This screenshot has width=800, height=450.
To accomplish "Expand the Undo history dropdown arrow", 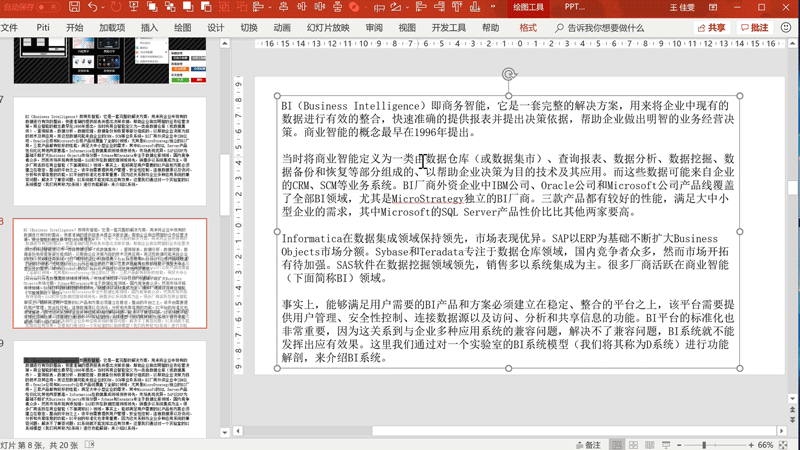I will 103,7.
